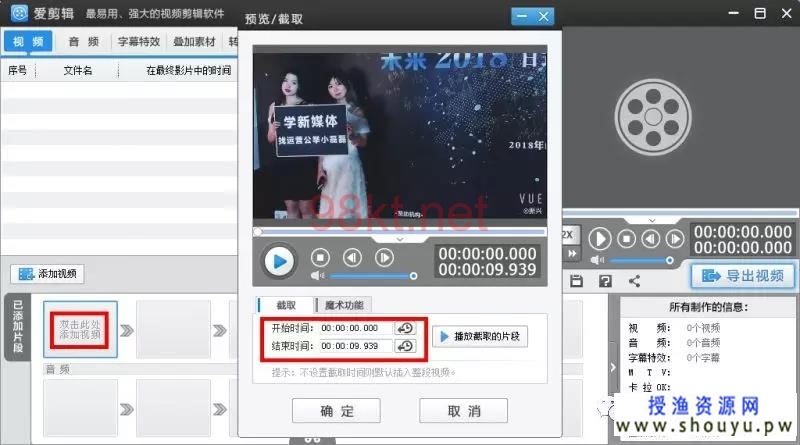Image resolution: width=800 pixels, height=445 pixels.
Task: Adjust the preview dialog volume slider
Action: click(373, 276)
